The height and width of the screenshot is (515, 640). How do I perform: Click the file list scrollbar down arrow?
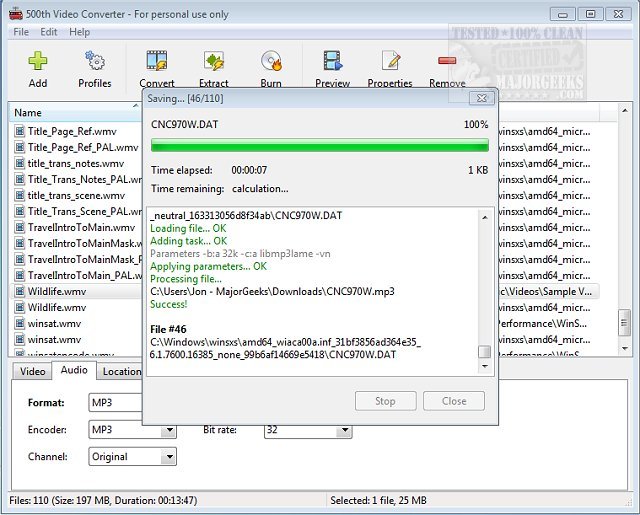[x=624, y=348]
